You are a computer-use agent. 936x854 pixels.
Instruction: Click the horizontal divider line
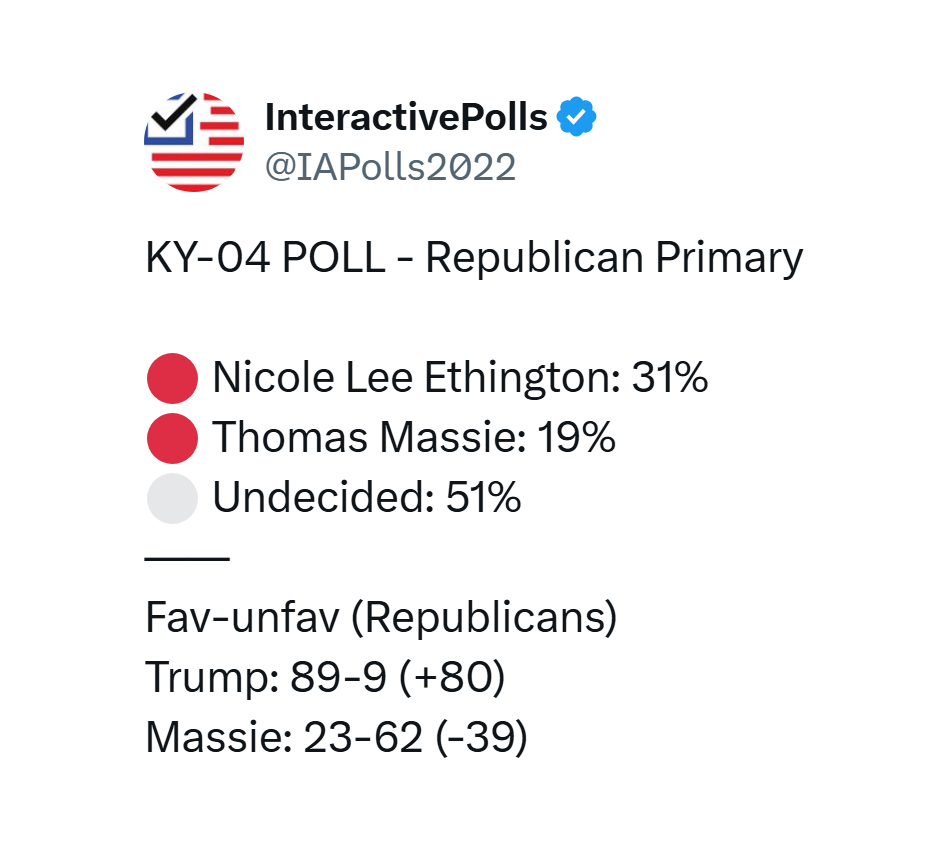pyautogui.click(x=187, y=559)
